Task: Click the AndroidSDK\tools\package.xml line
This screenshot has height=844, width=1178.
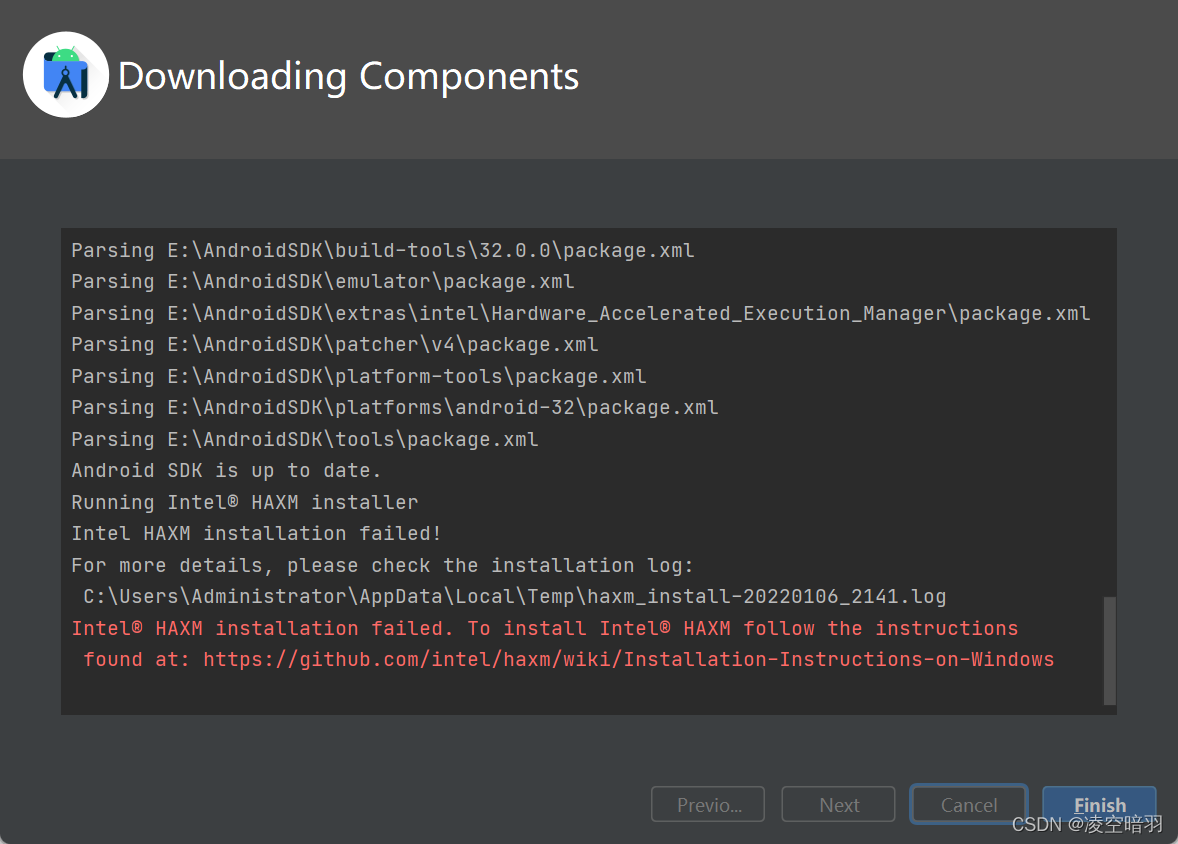Action: pyautogui.click(x=305, y=439)
